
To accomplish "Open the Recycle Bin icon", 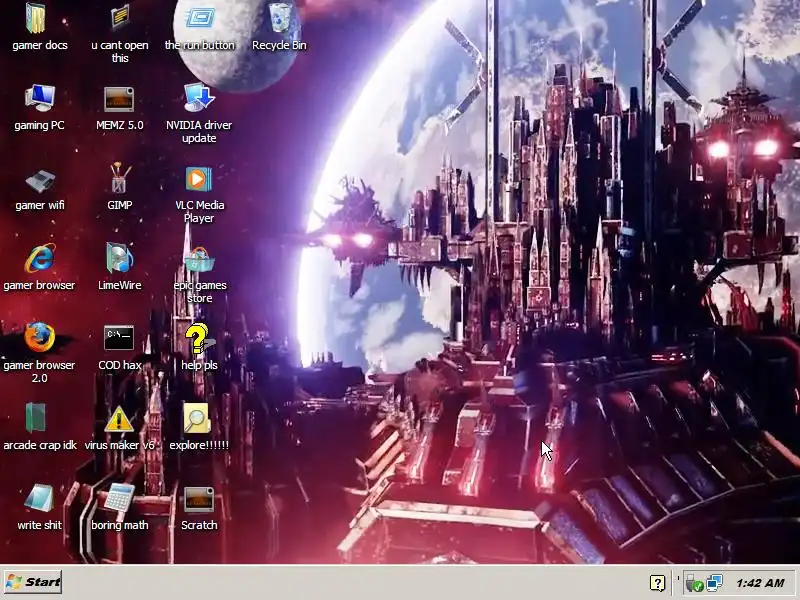I will point(279,18).
